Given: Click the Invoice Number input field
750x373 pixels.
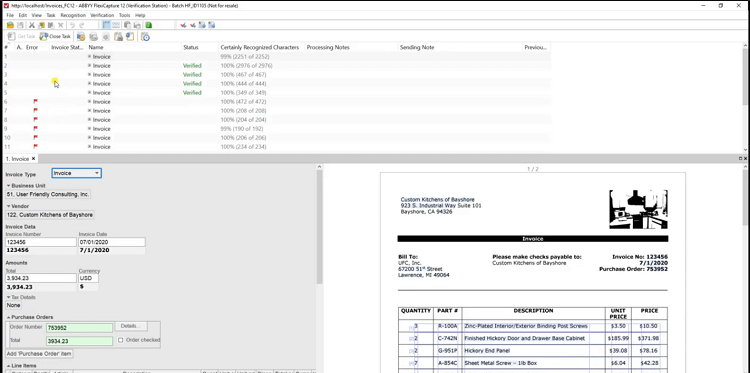Looking at the screenshot, I should pos(41,242).
